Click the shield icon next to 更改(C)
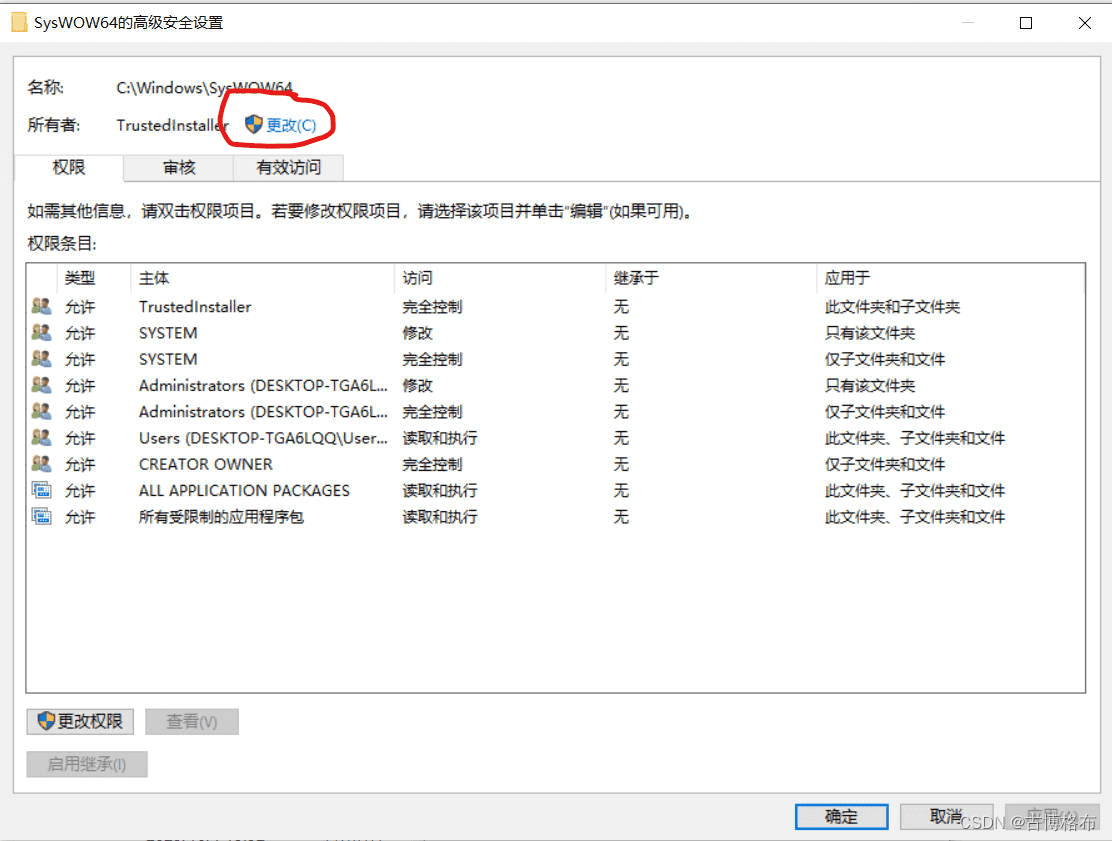1112x841 pixels. (254, 125)
